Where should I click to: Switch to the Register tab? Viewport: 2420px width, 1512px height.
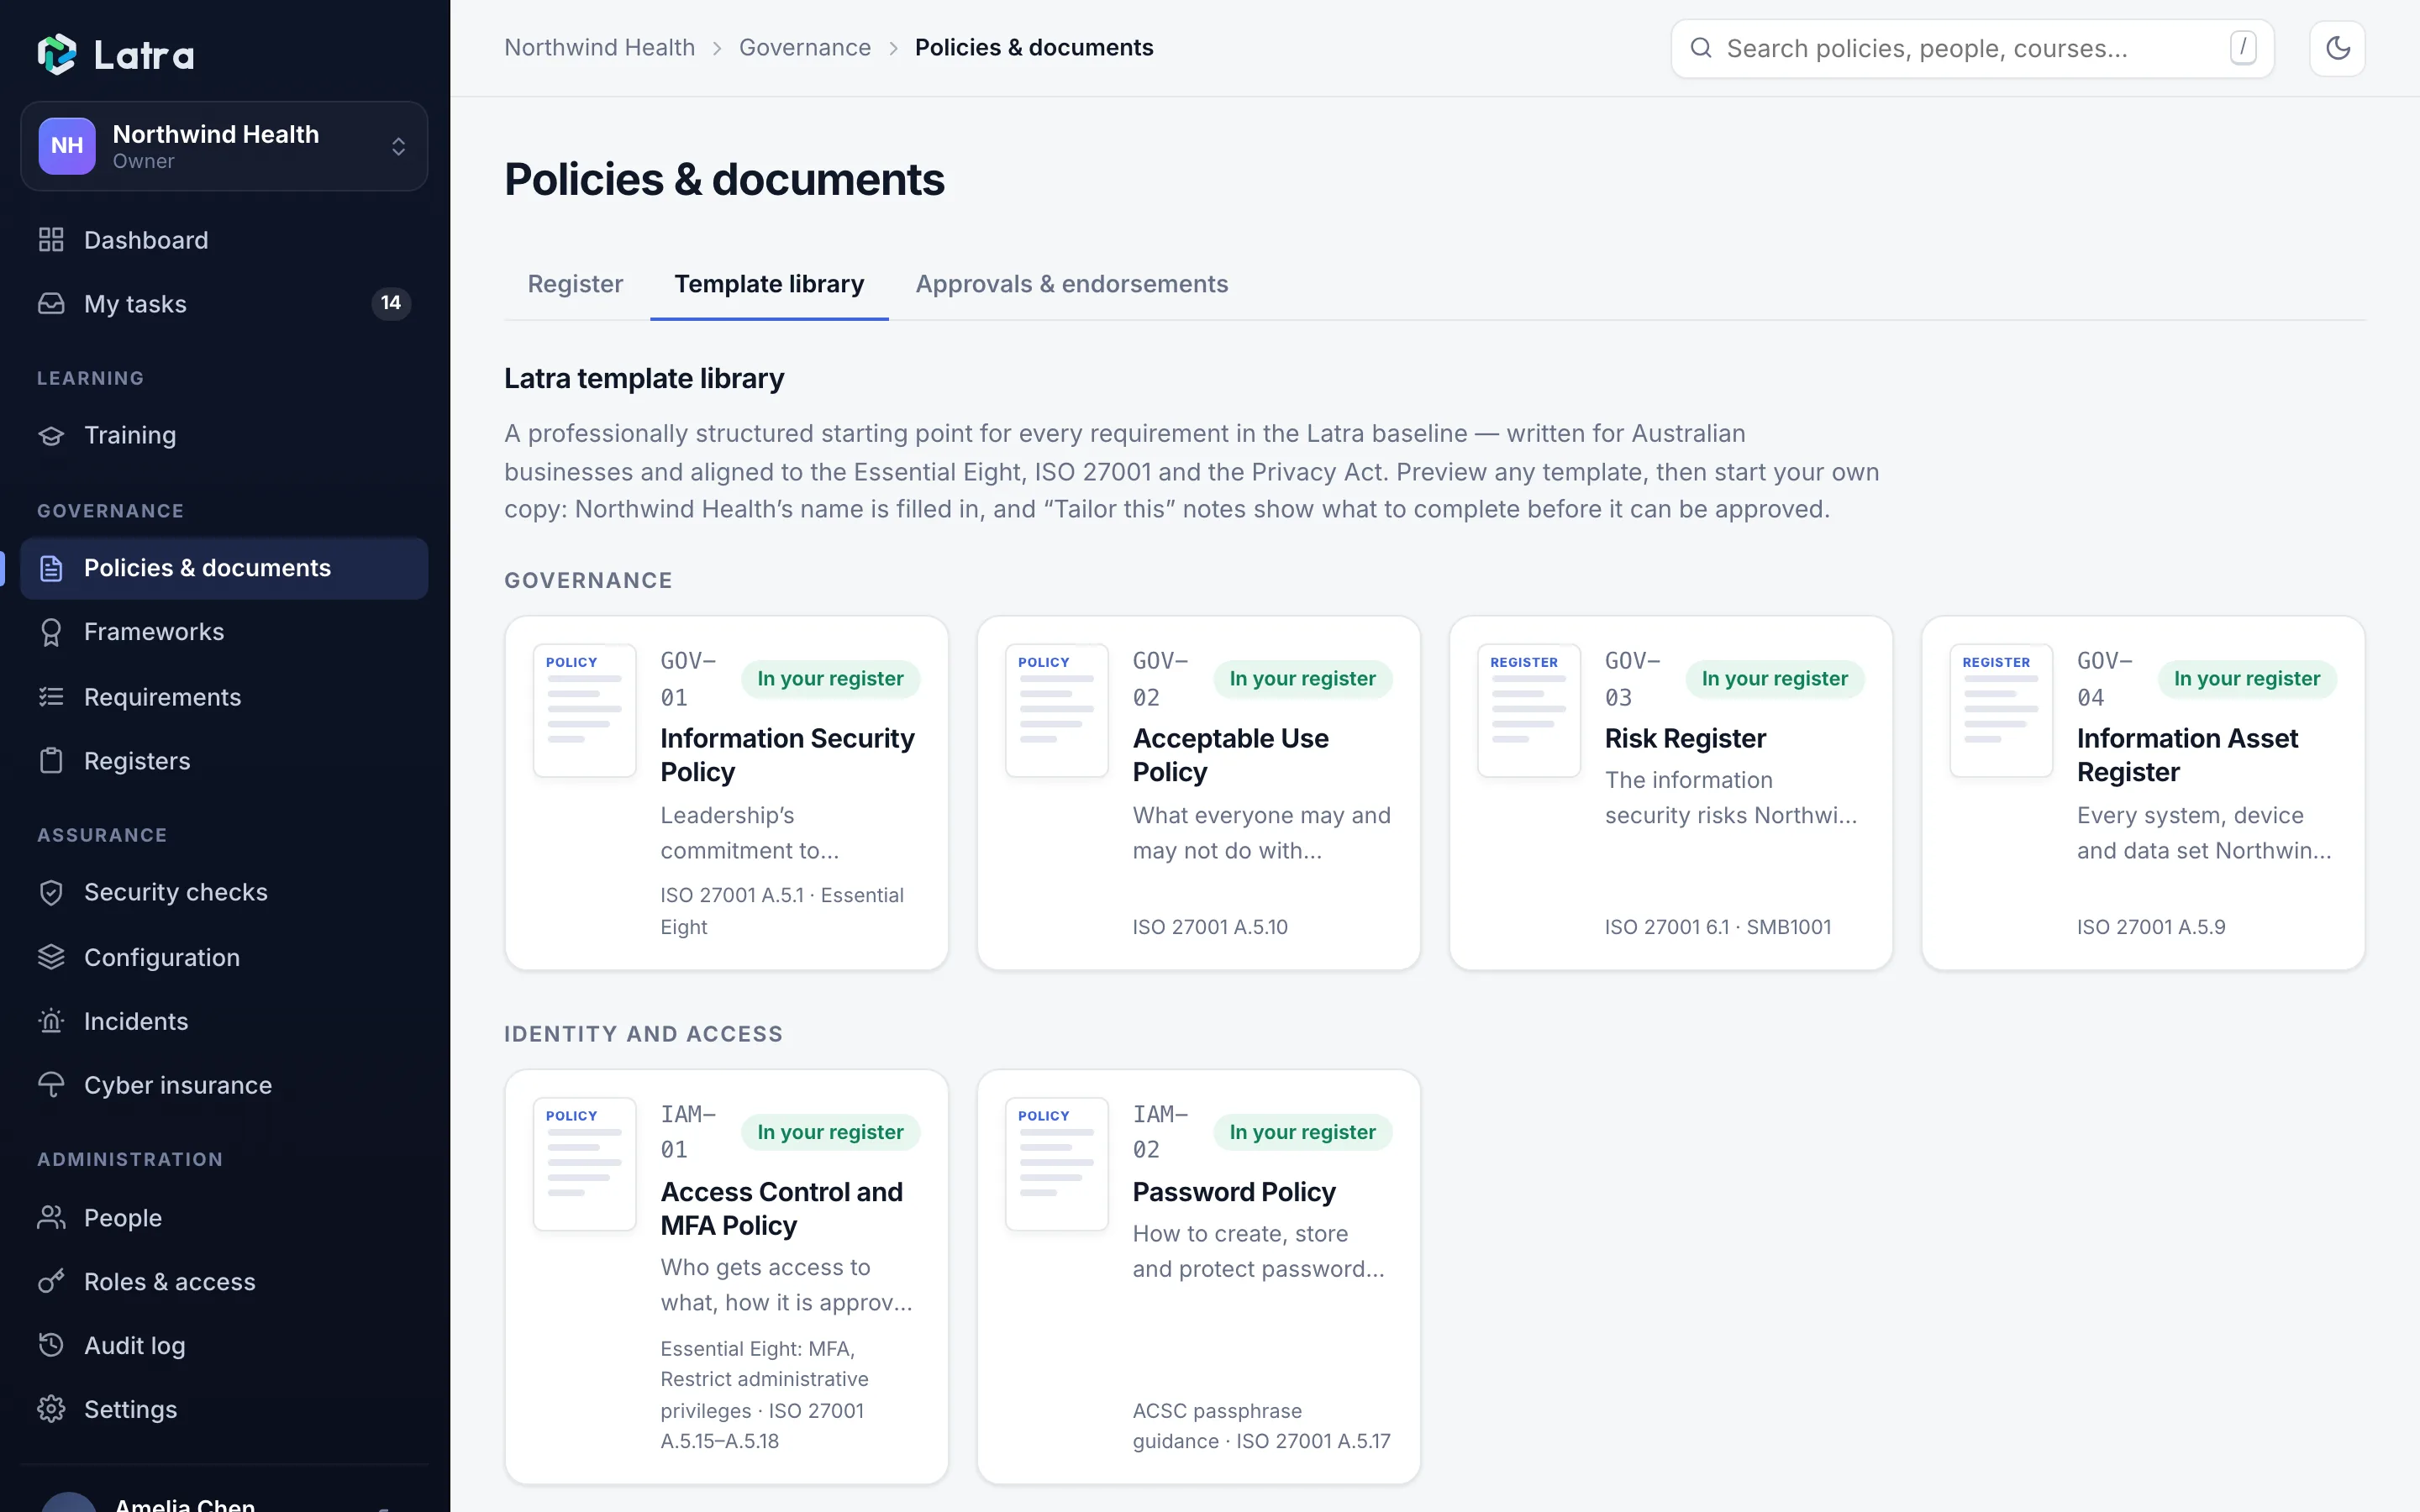(x=575, y=284)
